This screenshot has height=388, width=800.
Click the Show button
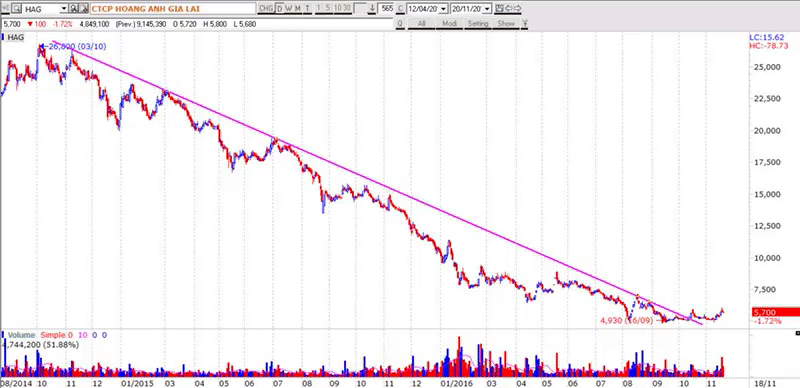click(506, 23)
